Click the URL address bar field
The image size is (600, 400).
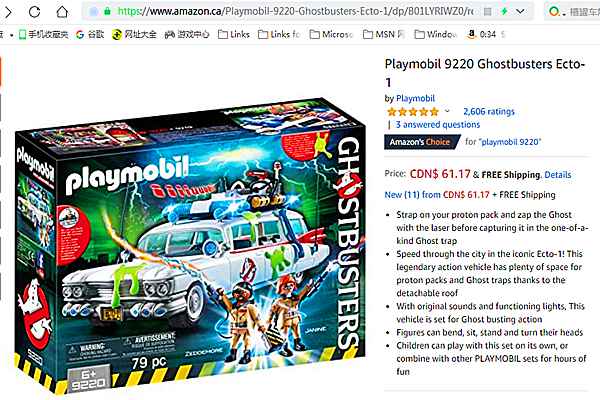coord(291,11)
